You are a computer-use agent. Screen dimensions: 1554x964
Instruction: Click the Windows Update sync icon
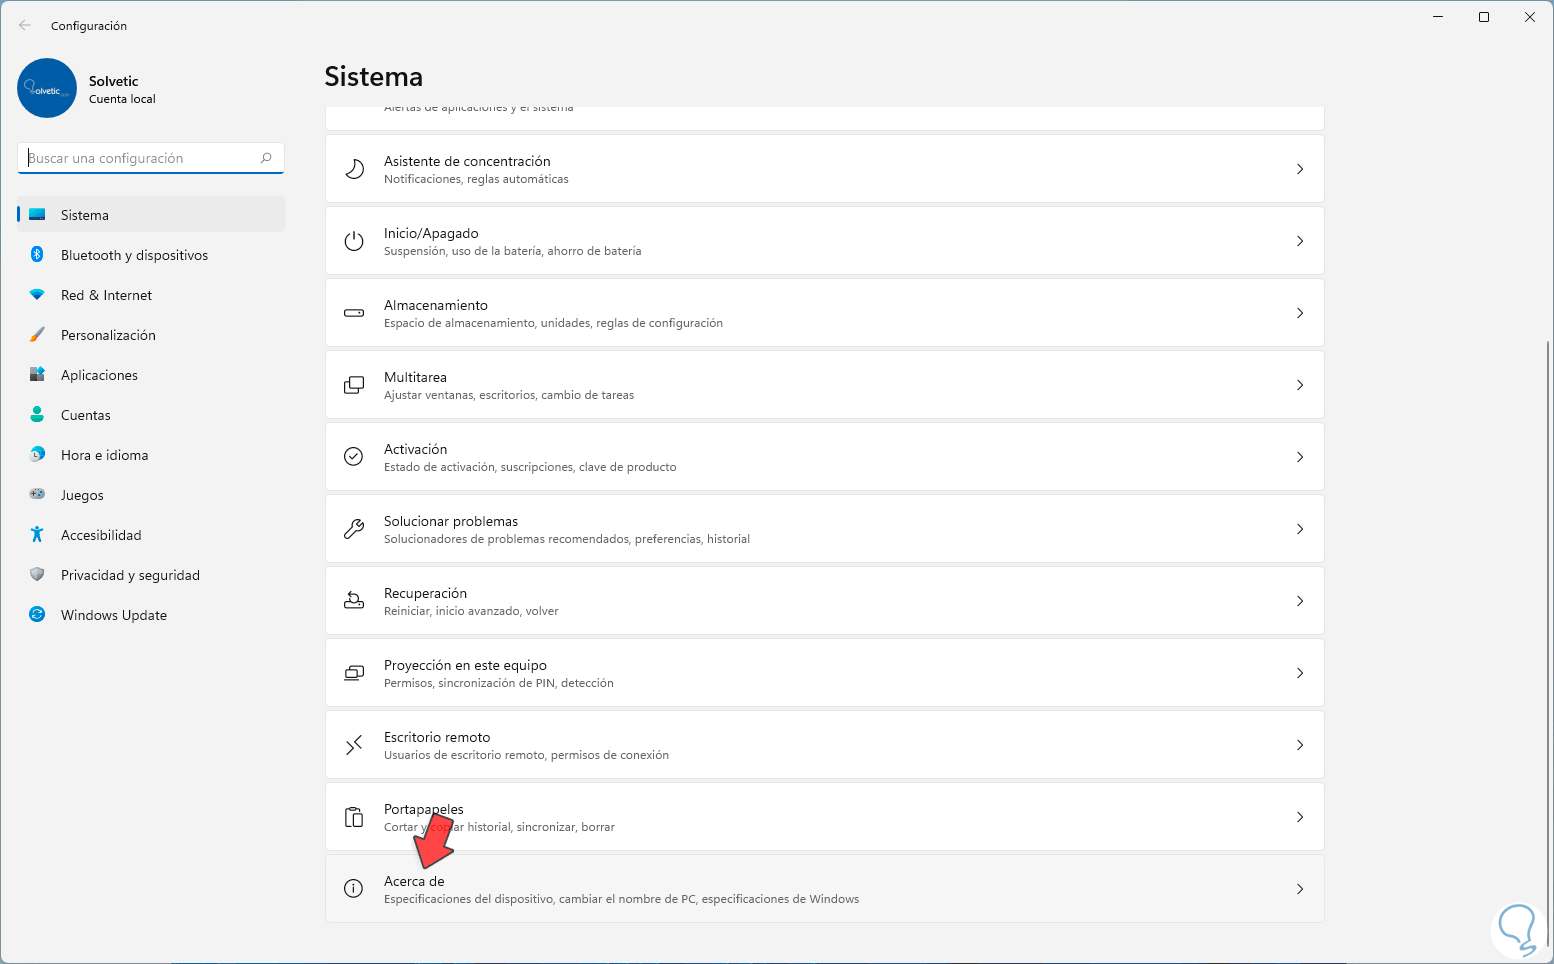coord(37,615)
